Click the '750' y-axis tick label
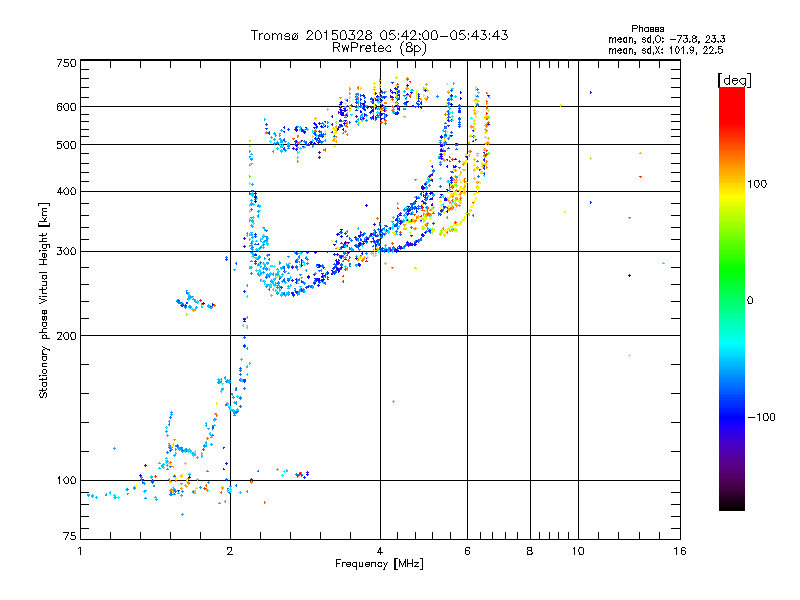This screenshot has width=800, height=600. pos(66,63)
